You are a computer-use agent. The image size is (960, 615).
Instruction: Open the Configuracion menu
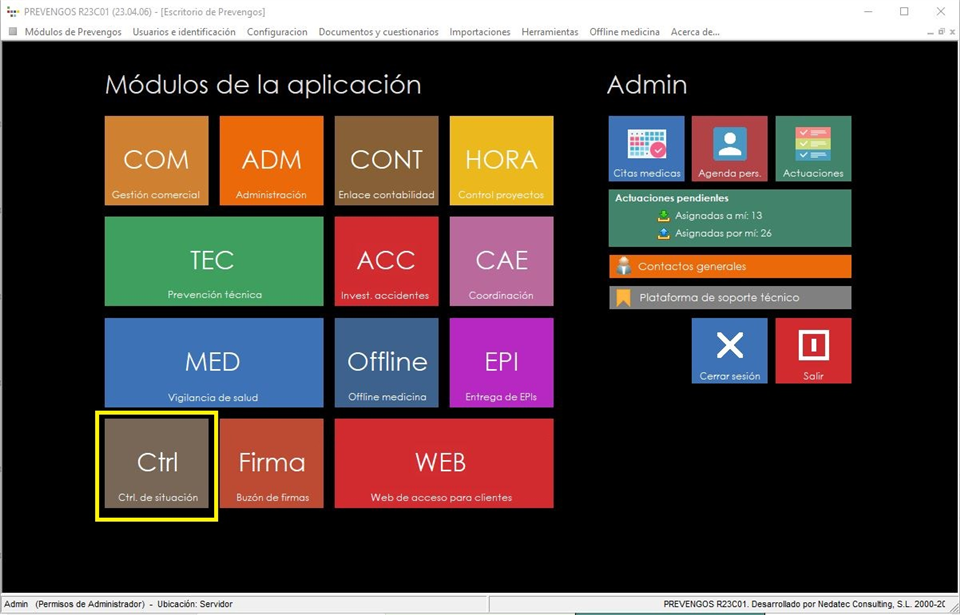277,32
